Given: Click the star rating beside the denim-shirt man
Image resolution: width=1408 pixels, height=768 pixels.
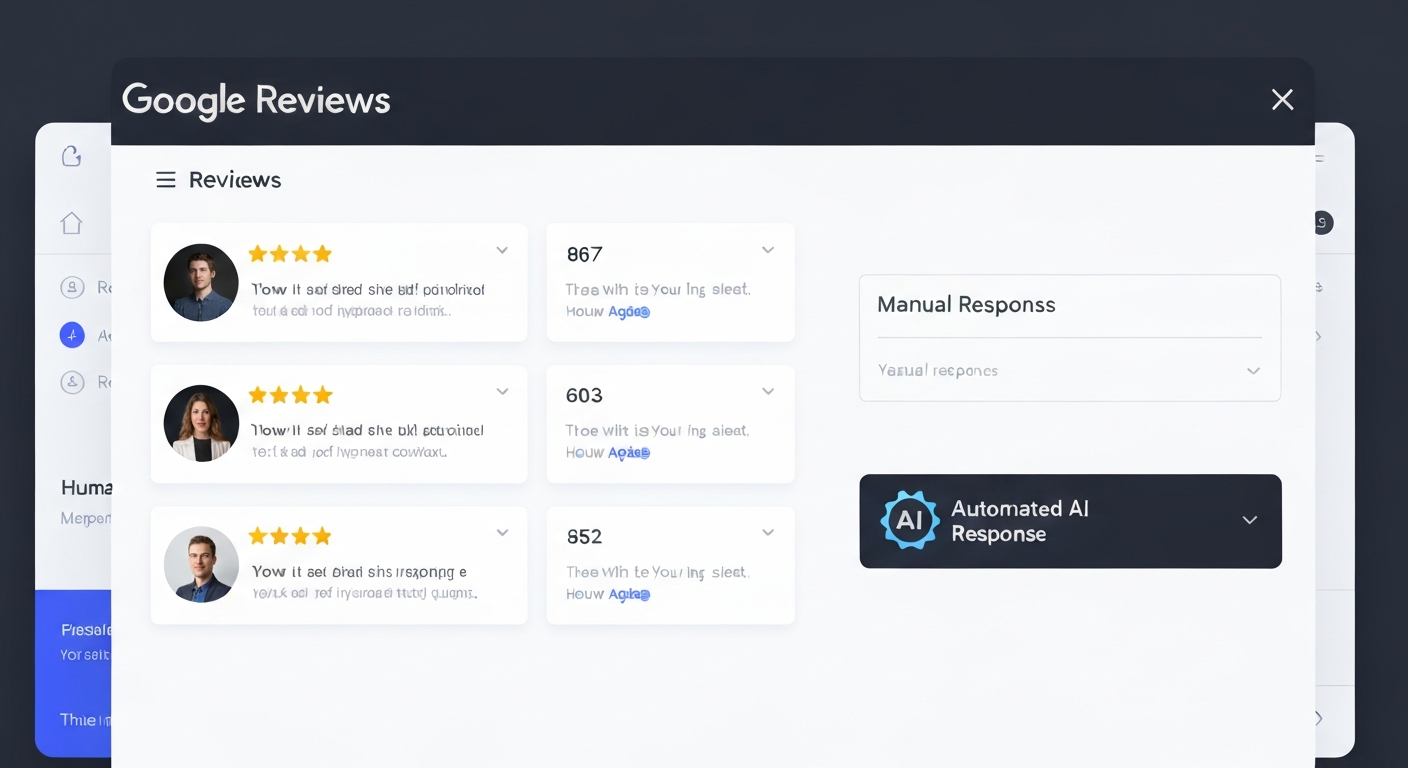Looking at the screenshot, I should point(290,254).
